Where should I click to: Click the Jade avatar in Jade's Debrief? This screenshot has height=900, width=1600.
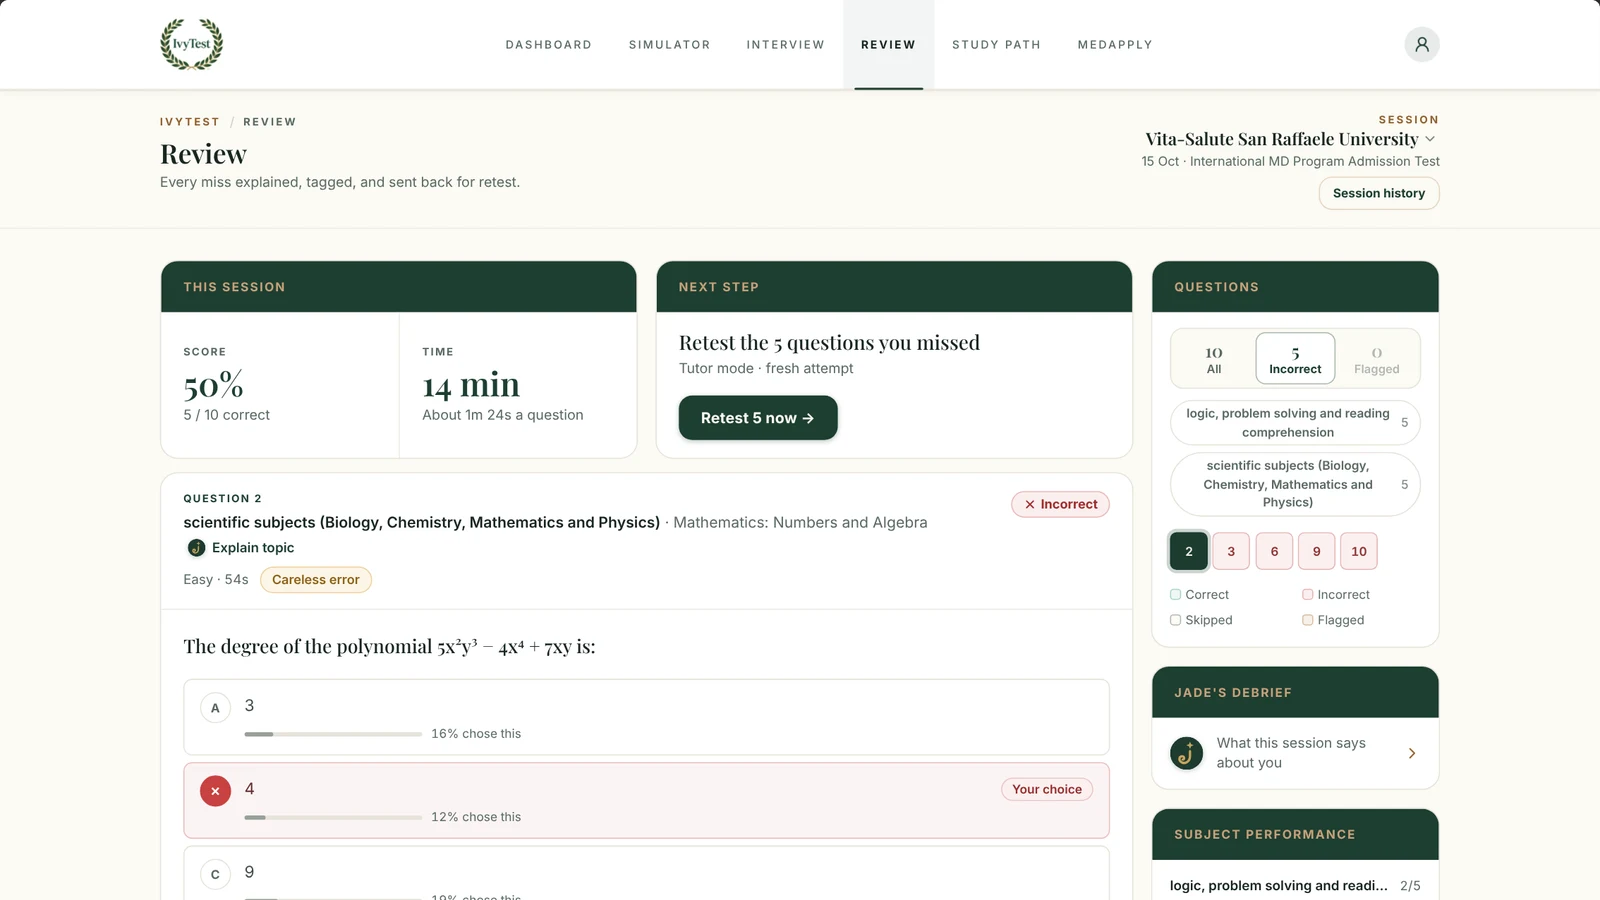coord(1187,753)
